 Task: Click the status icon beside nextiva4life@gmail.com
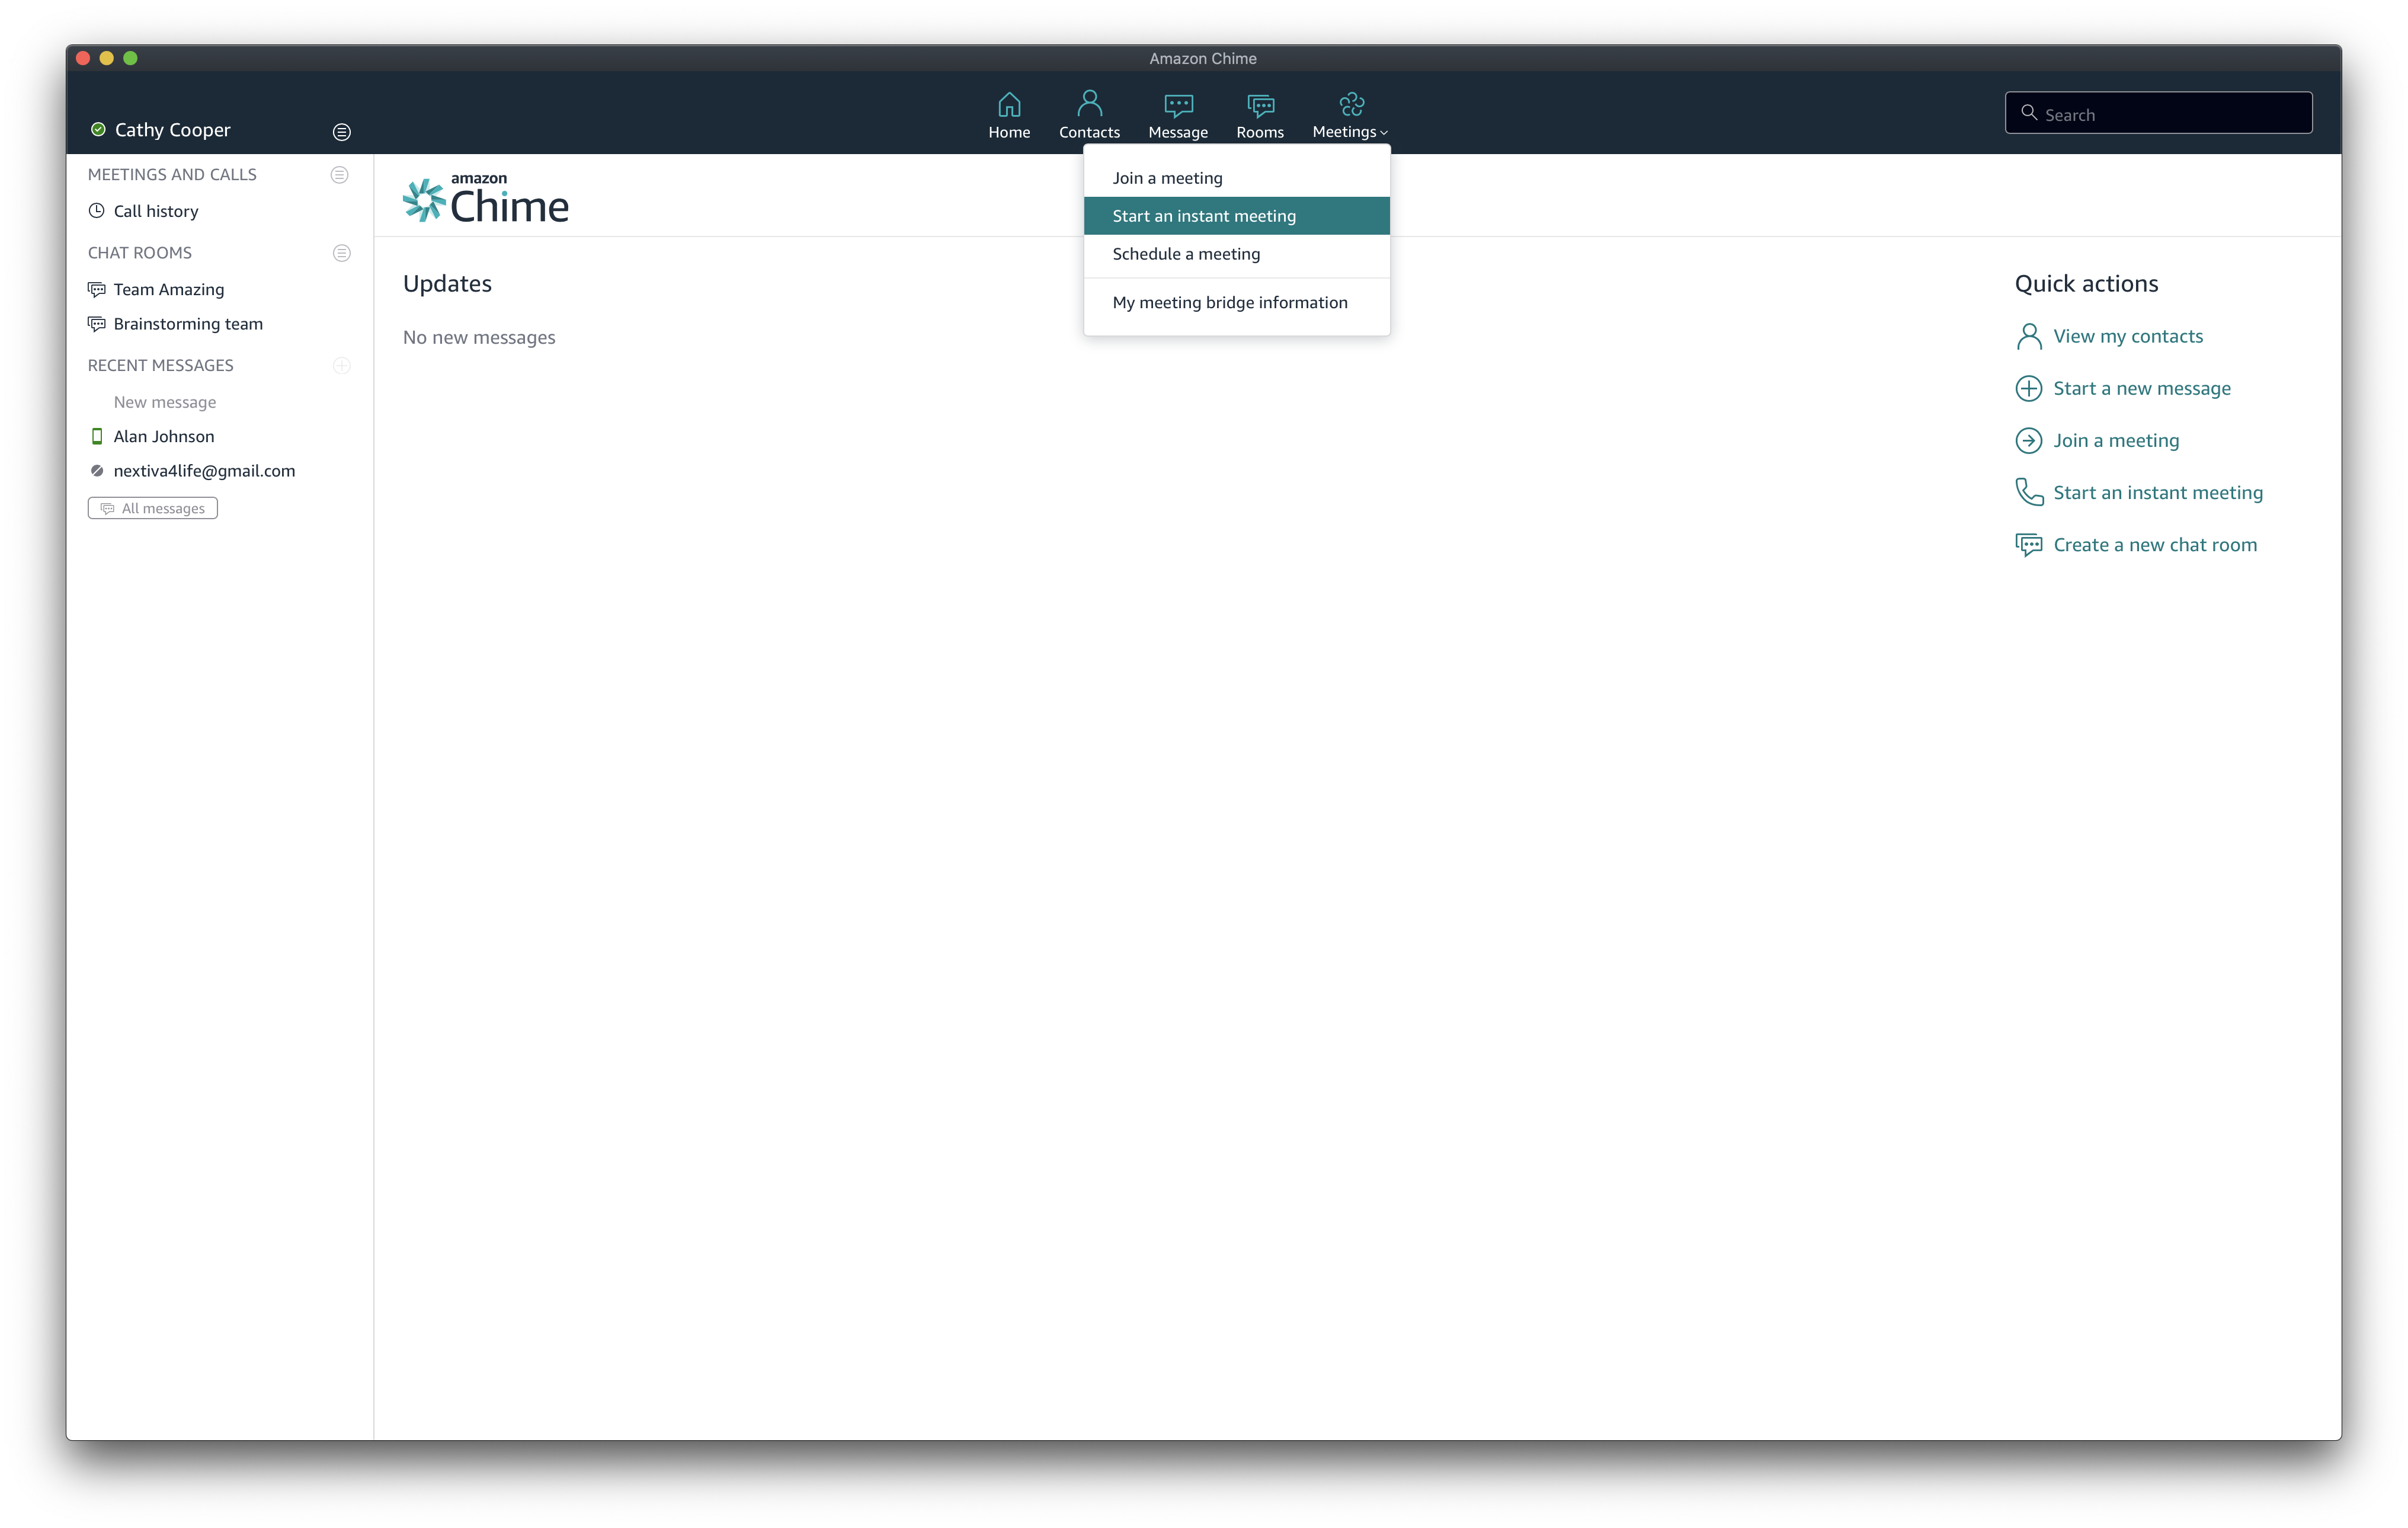click(97, 470)
